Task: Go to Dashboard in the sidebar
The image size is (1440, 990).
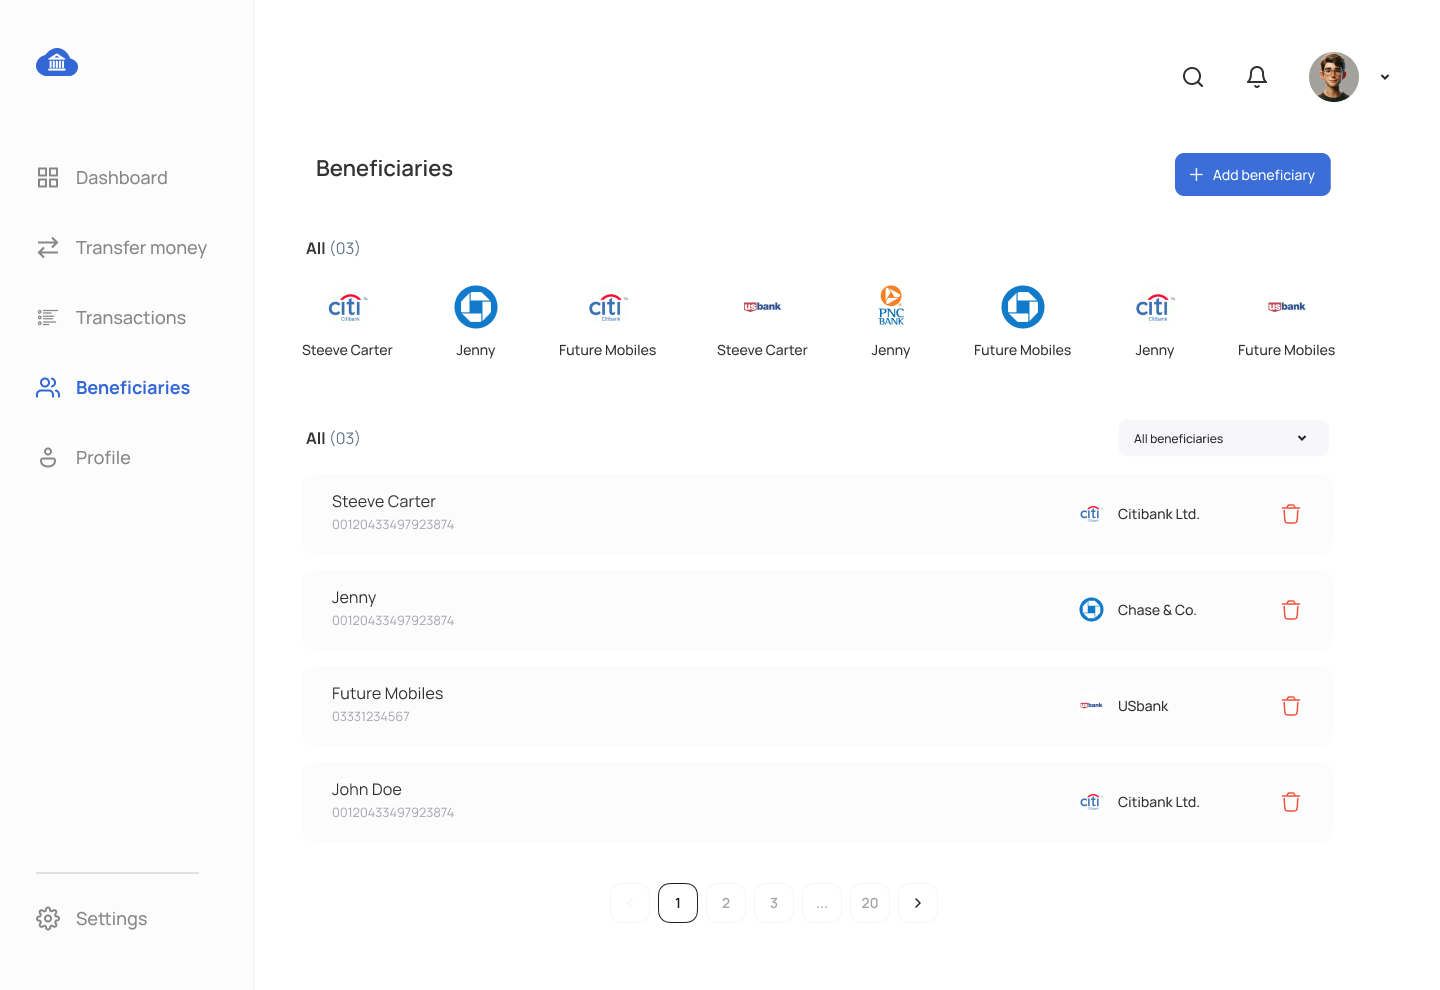Action: point(102,178)
